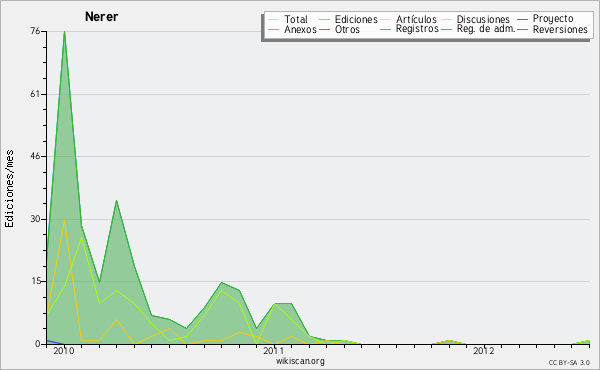Click the y-axis value 46

35,156
